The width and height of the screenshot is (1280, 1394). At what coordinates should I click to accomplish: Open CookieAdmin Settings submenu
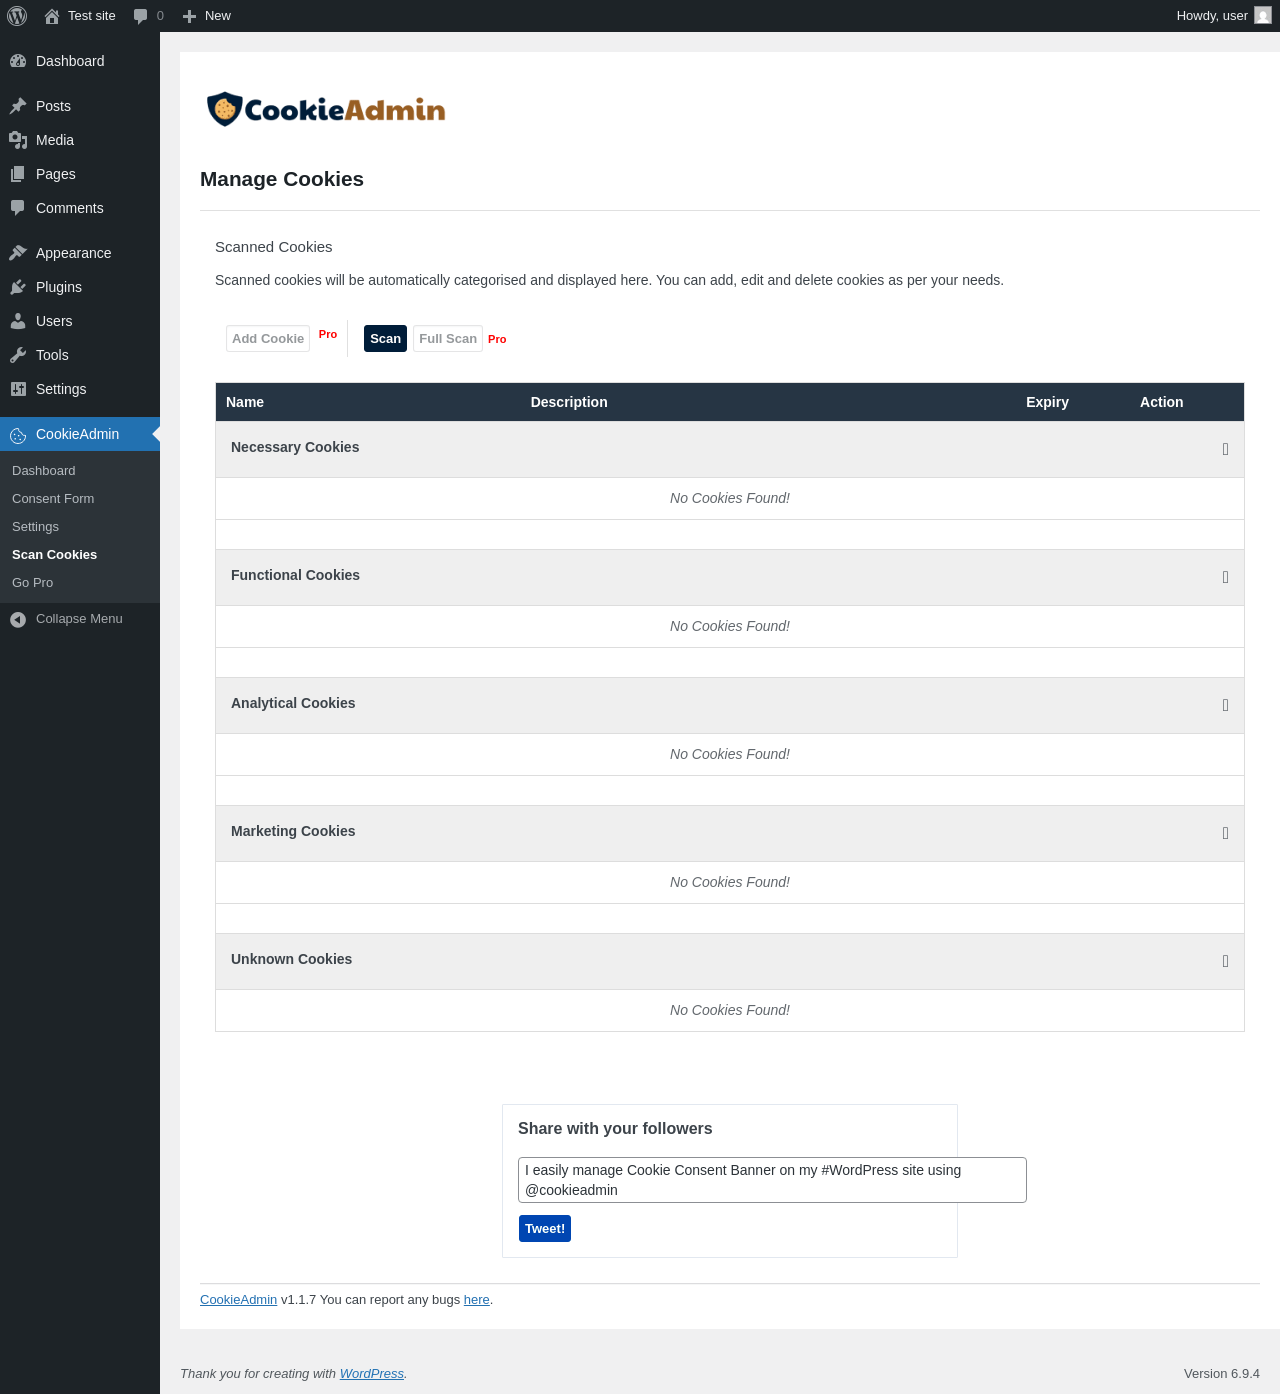[x=80, y=527]
